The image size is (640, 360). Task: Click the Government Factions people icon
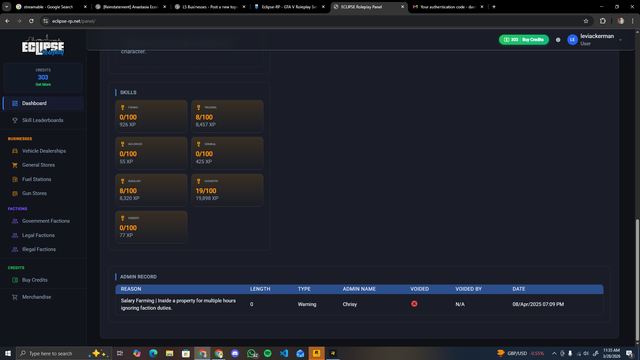point(15,221)
